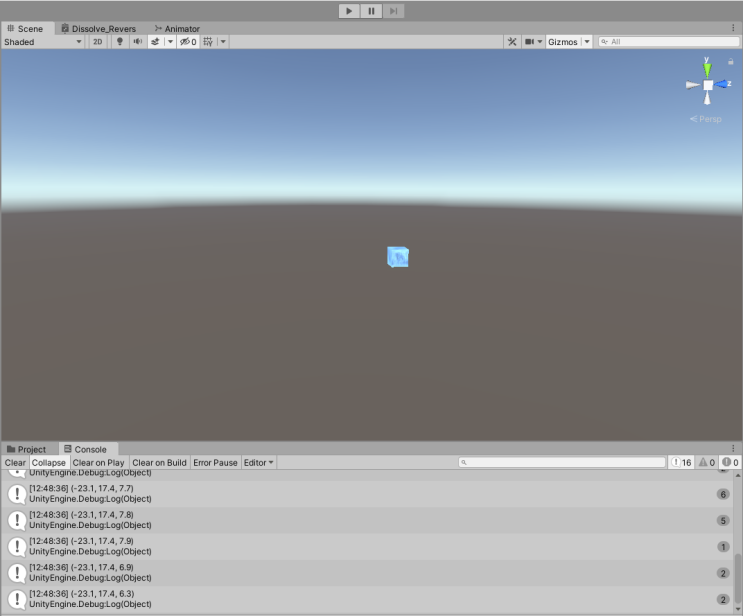Click the count badge 1 on 7.9 log
The height and width of the screenshot is (616, 743).
tap(723, 547)
